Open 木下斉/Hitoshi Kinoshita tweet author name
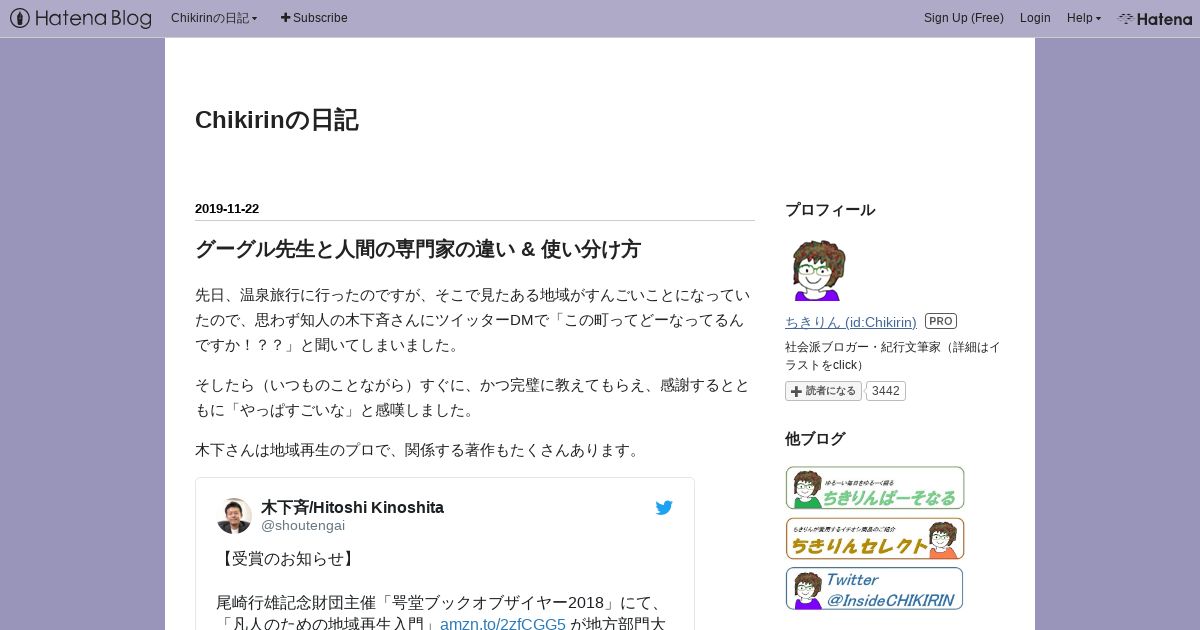Viewport: 1200px width, 630px height. tap(352, 508)
